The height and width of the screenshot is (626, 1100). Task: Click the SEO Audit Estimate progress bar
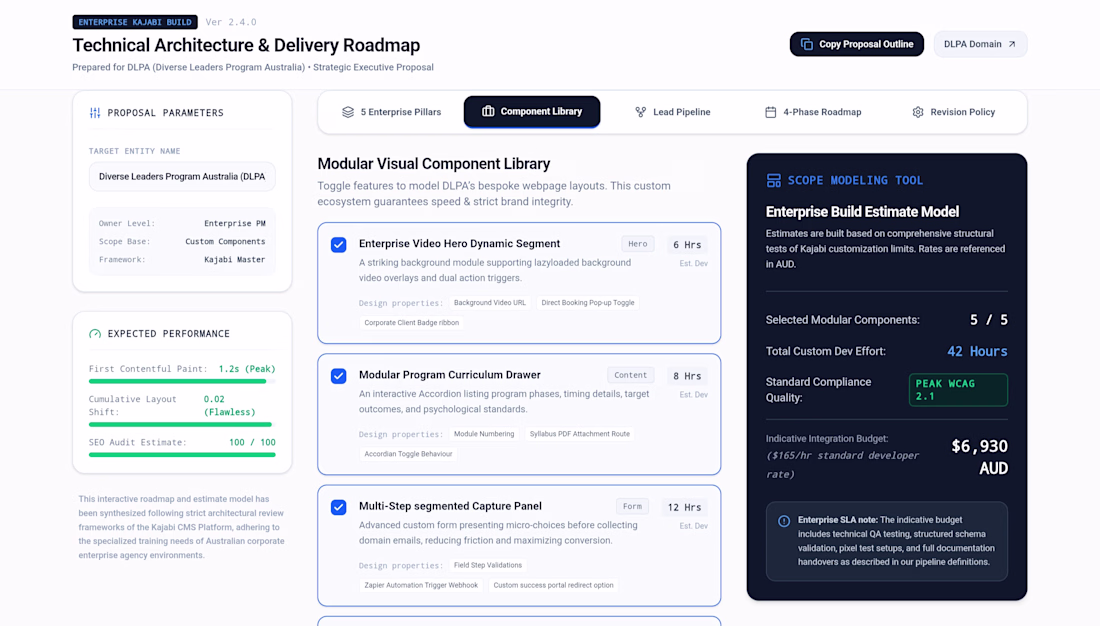[182, 455]
